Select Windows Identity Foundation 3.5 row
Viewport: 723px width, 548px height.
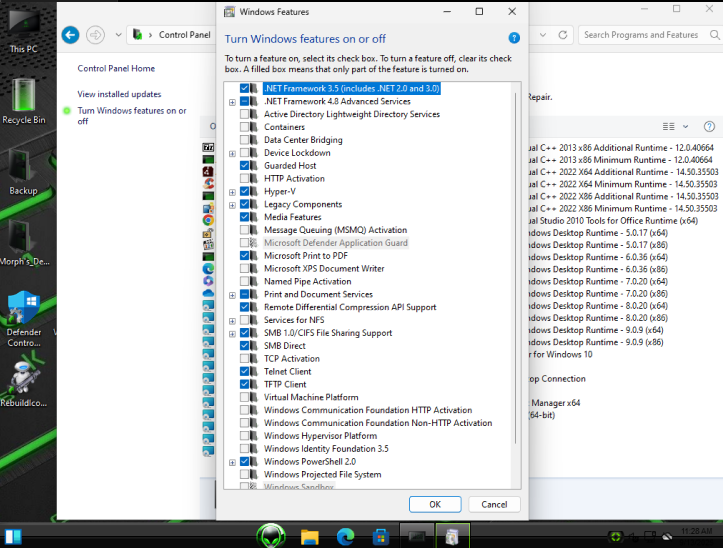click(326, 448)
